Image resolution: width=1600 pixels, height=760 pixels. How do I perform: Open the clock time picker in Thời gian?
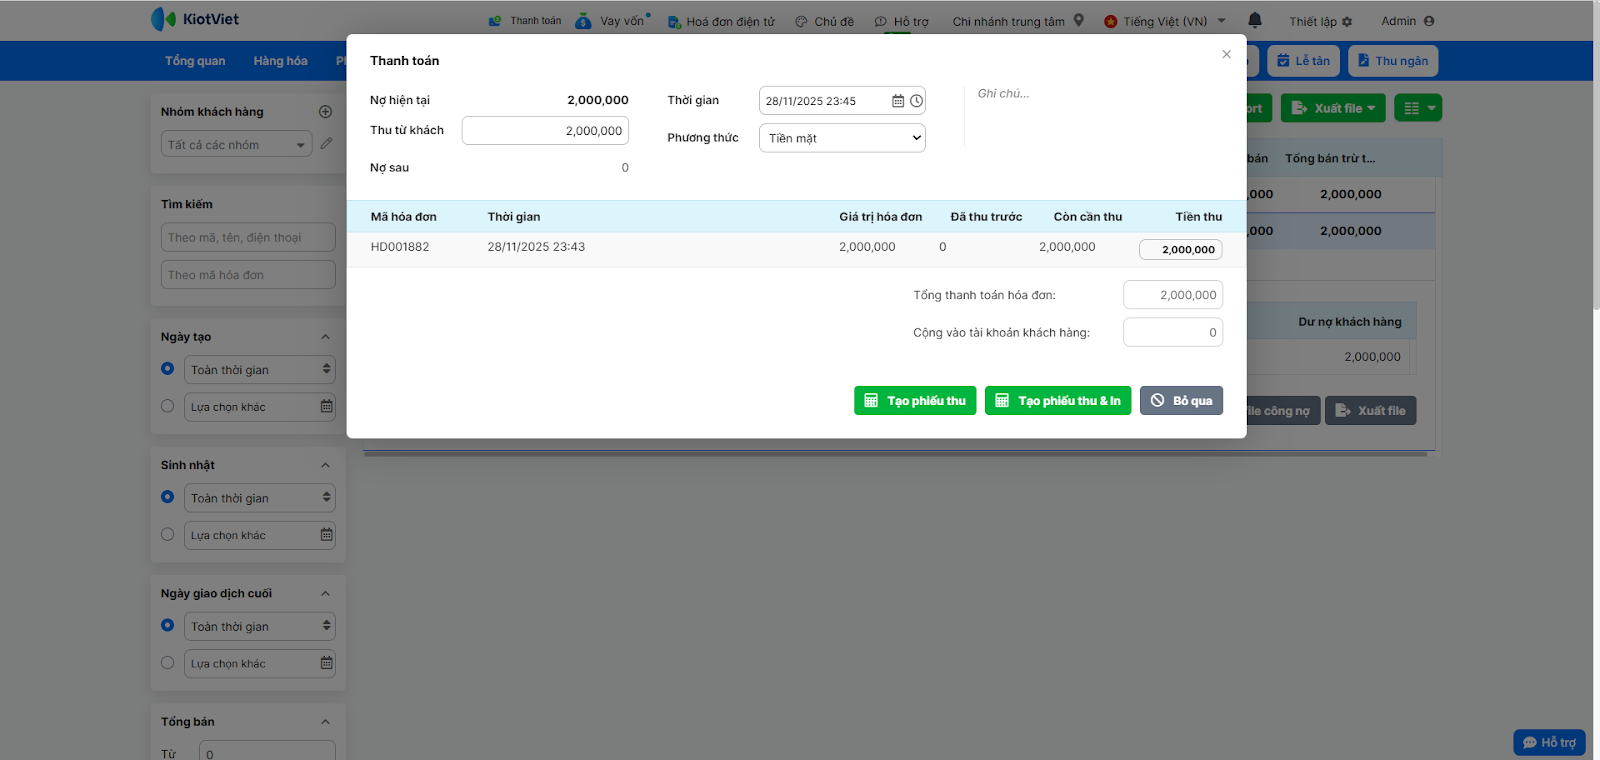[916, 101]
